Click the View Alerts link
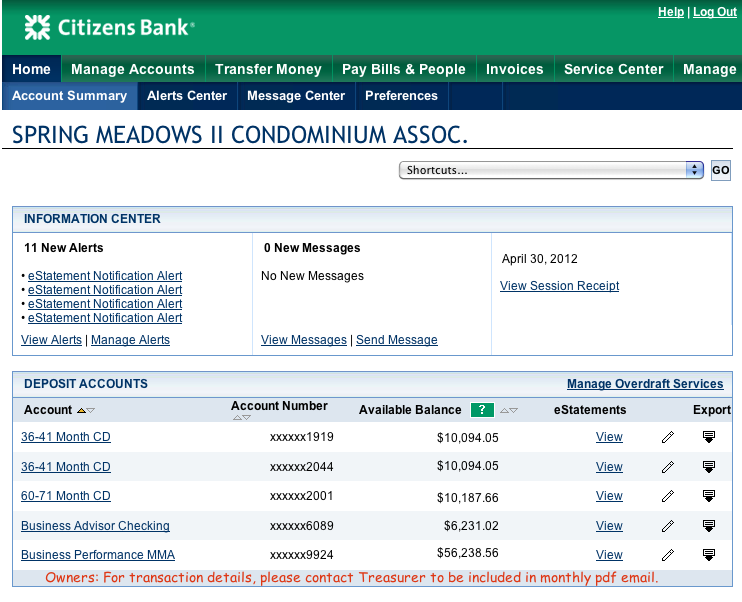 [51, 340]
